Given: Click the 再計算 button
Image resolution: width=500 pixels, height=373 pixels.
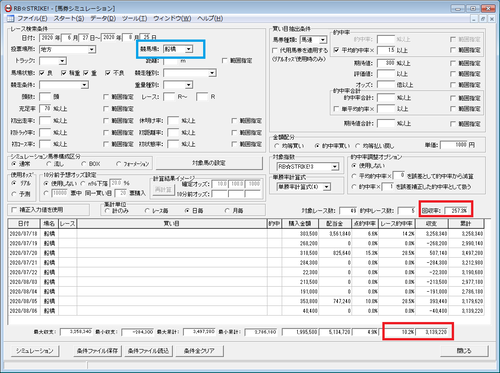Looking at the screenshot, I should click(163, 189).
